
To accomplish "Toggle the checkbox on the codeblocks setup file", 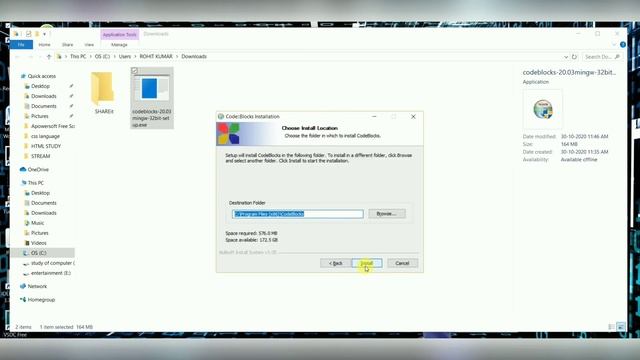I will pyautogui.click(x=135, y=71).
